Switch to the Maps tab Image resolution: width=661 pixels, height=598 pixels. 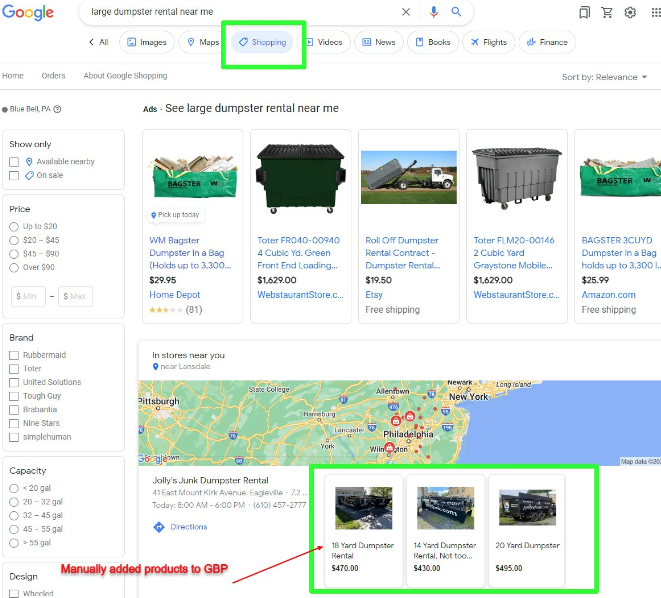203,42
